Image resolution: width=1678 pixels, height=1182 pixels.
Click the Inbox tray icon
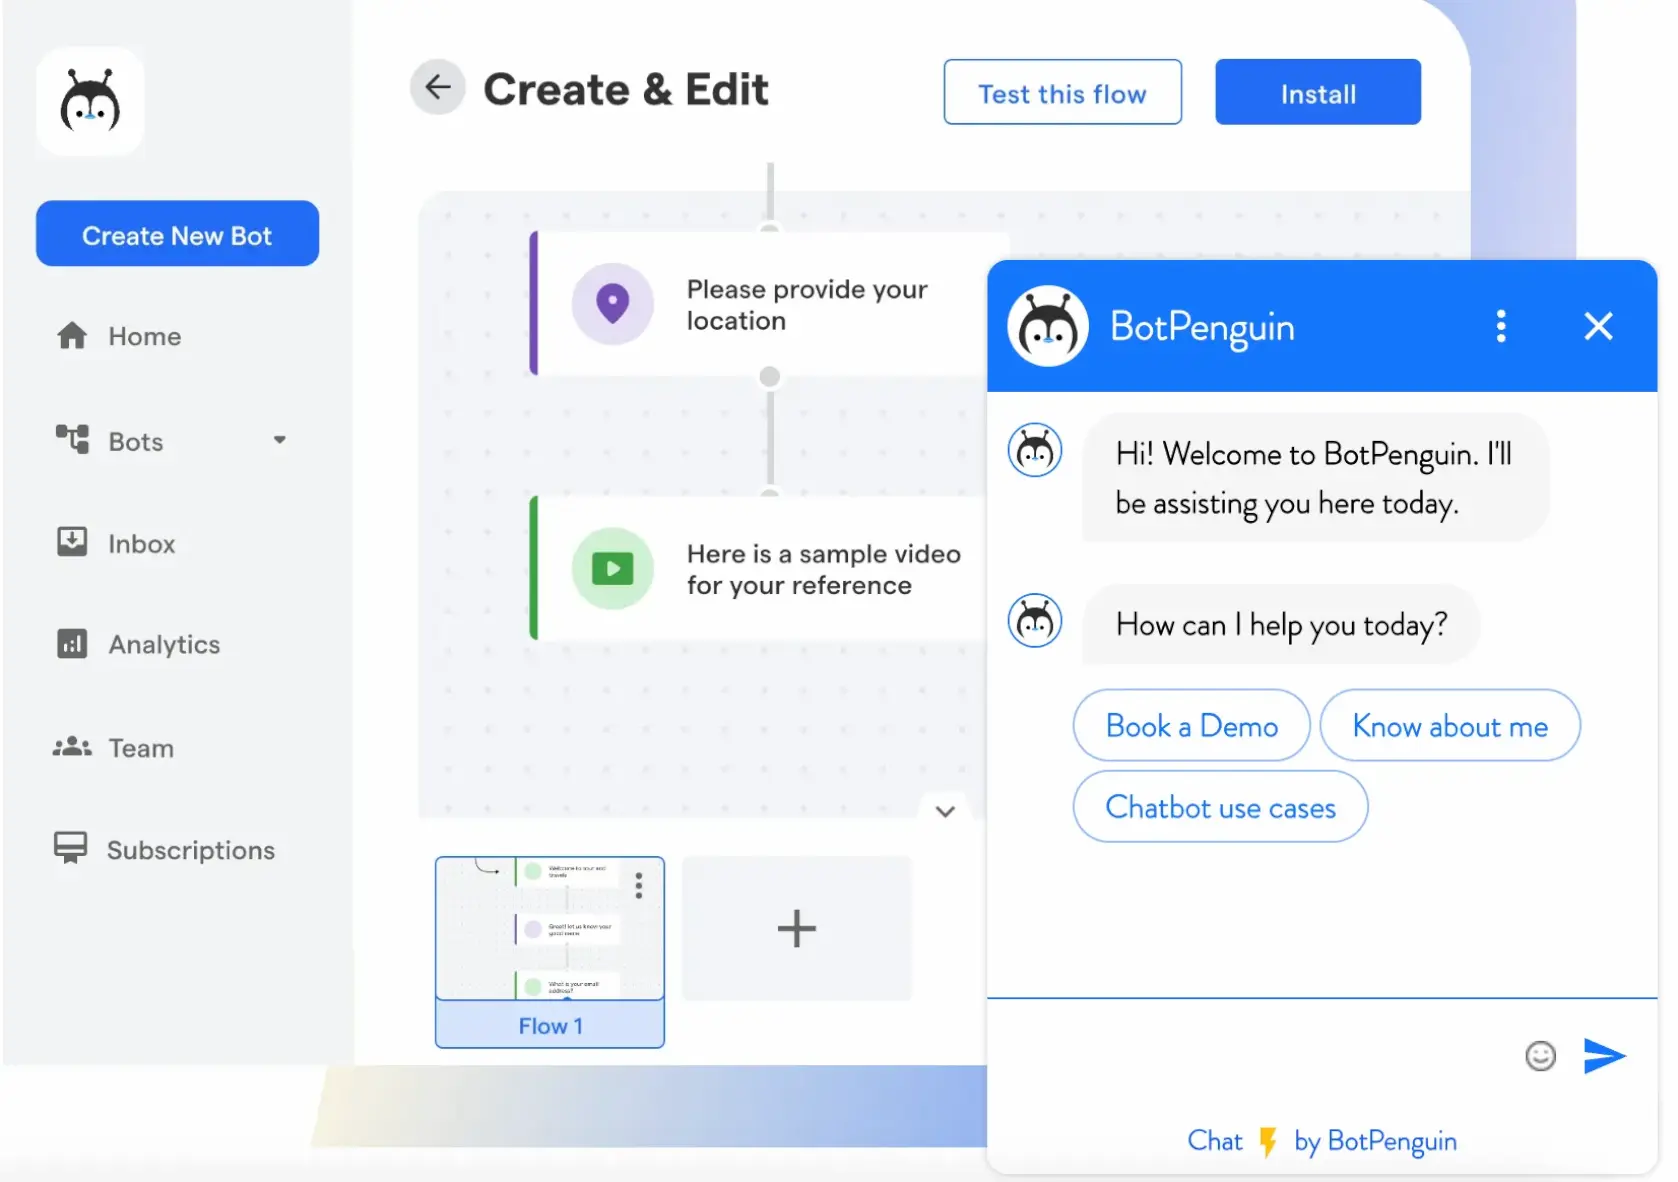[72, 542]
